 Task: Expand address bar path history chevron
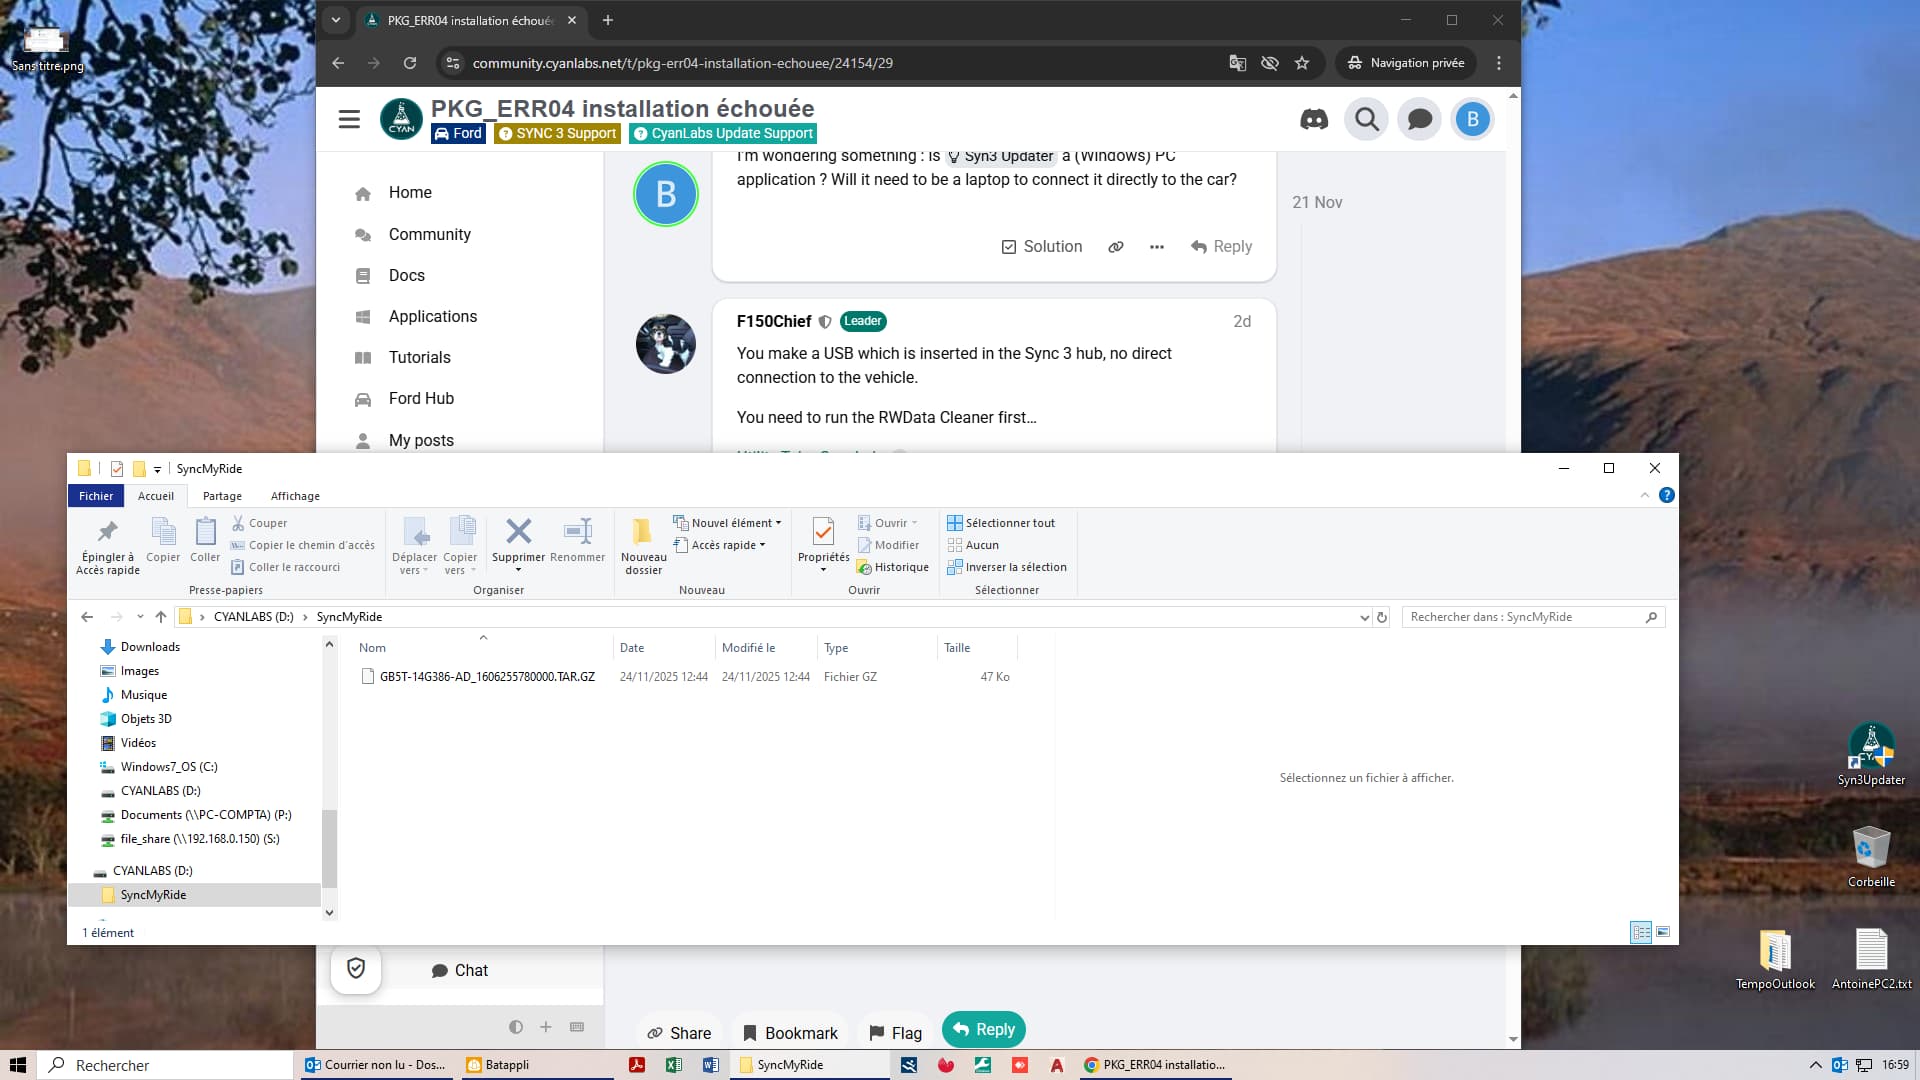pos(1364,617)
